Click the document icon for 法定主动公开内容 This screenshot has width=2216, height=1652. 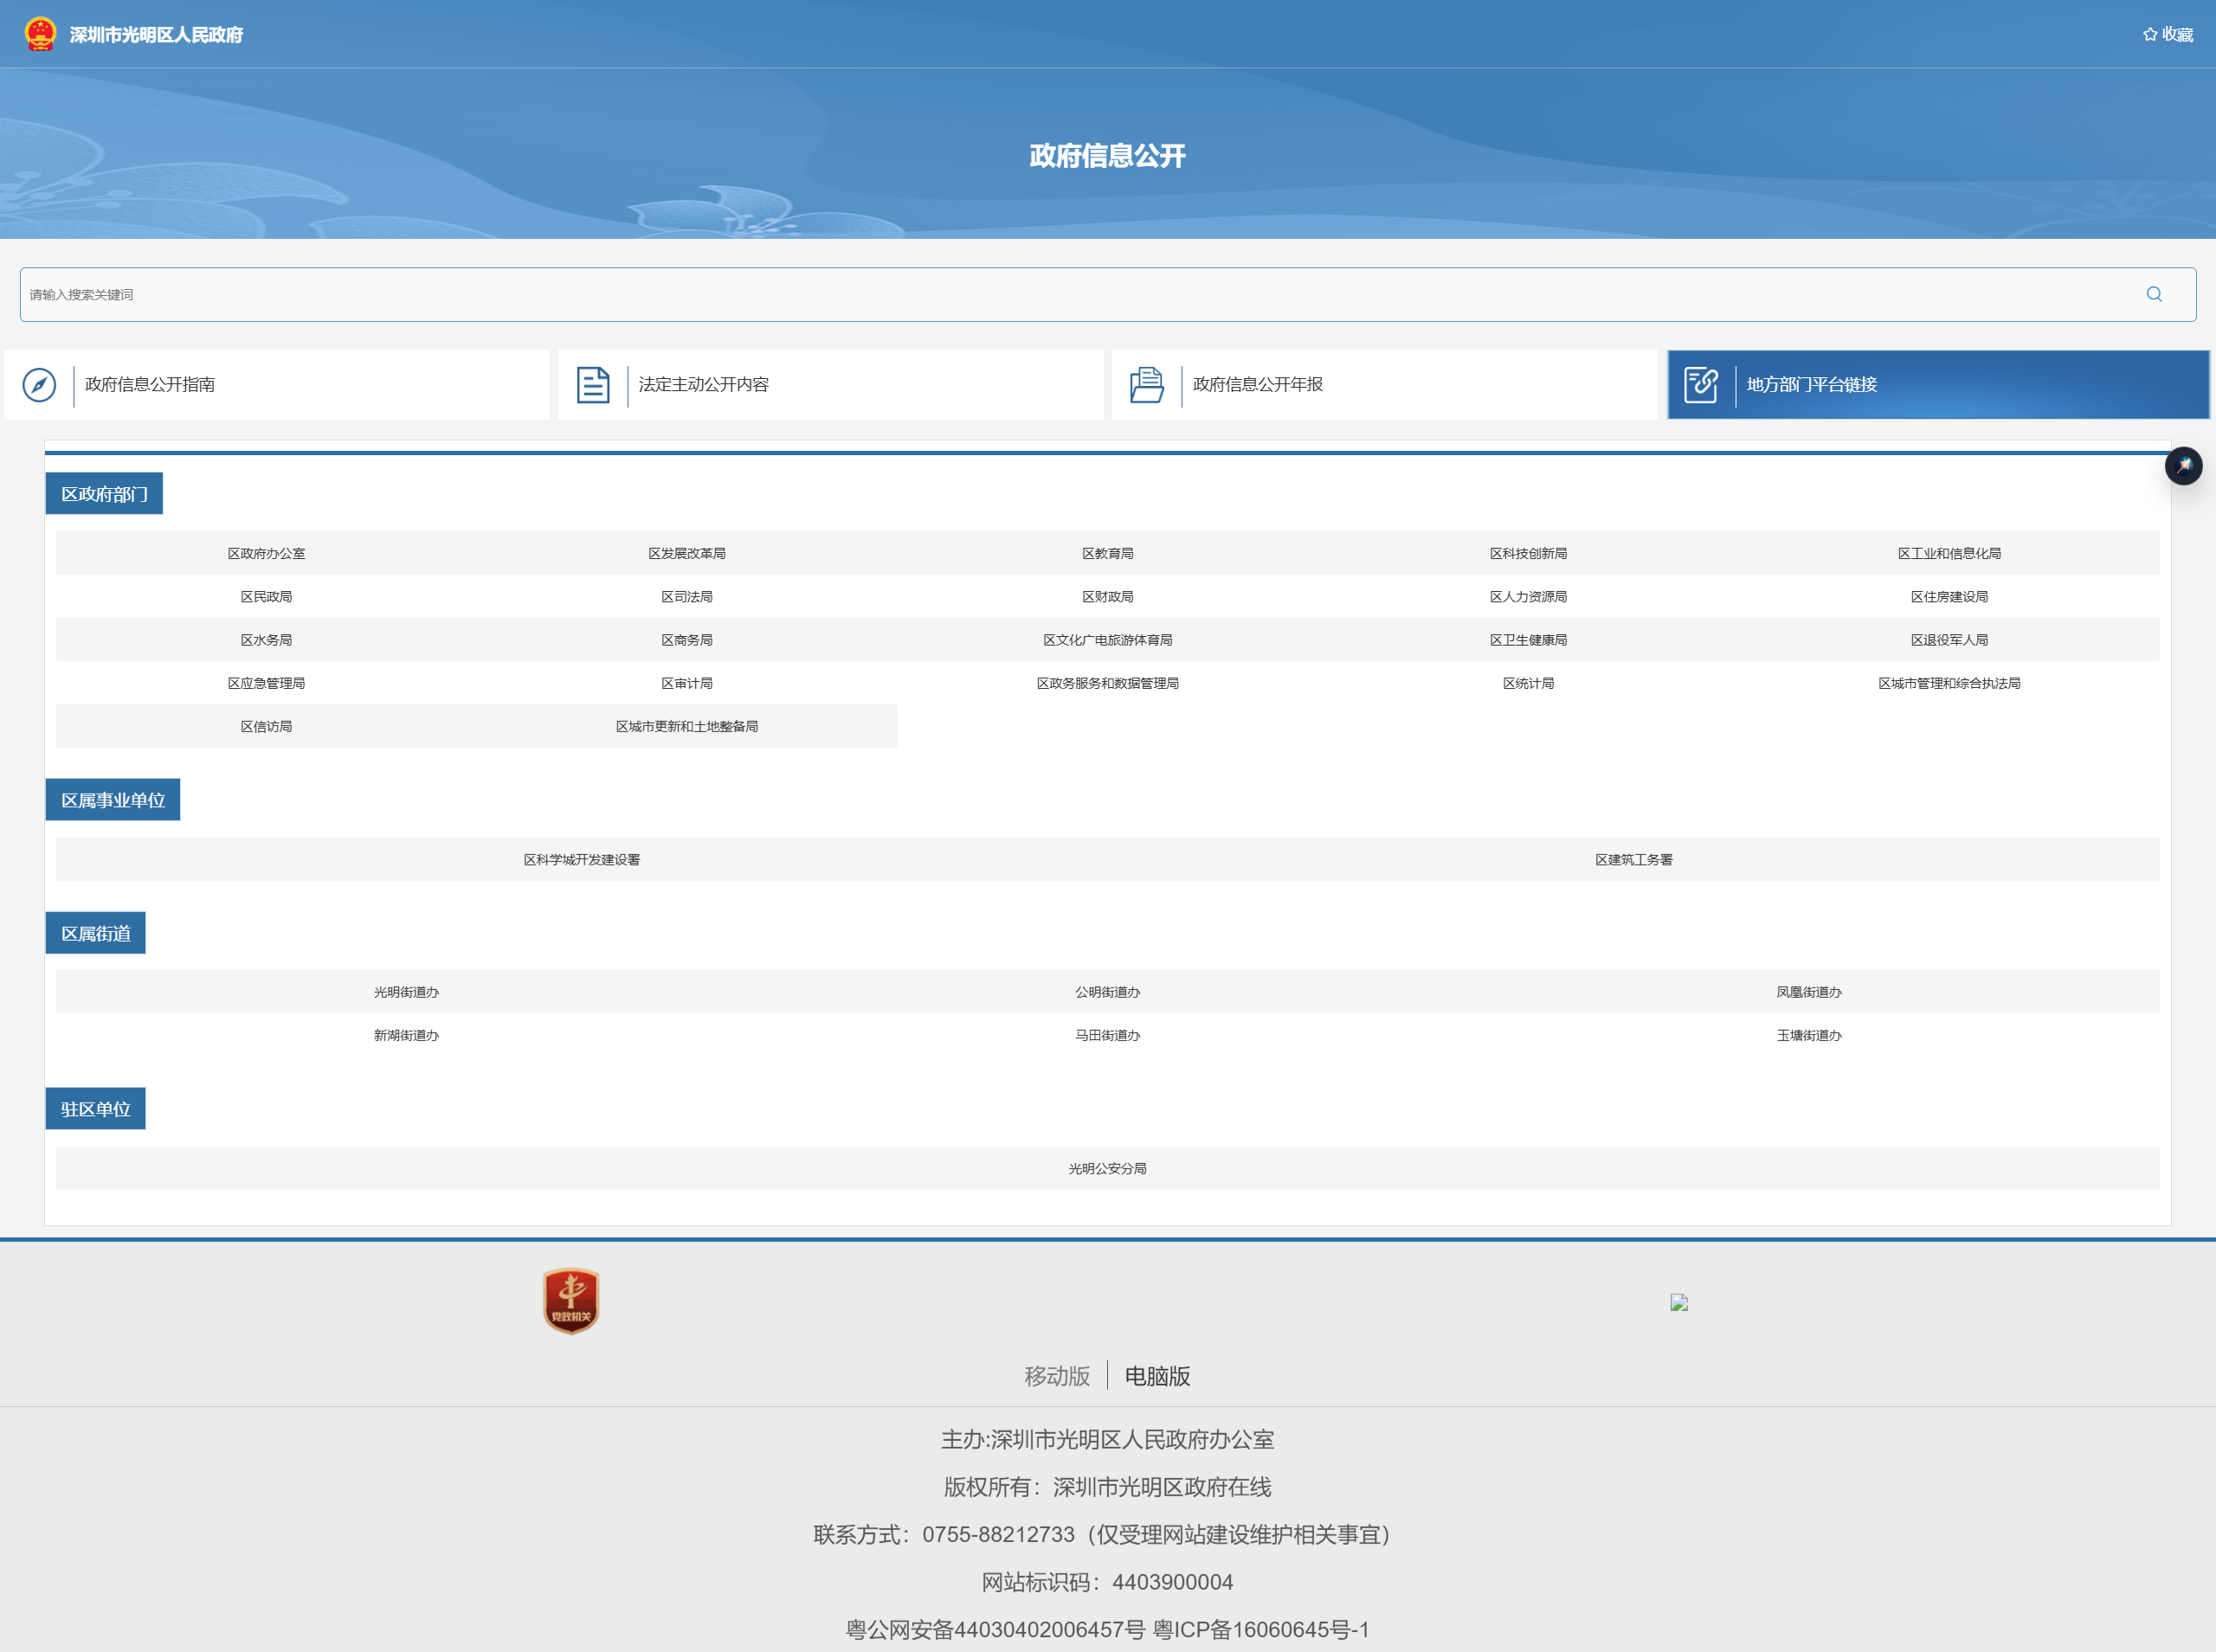(593, 385)
